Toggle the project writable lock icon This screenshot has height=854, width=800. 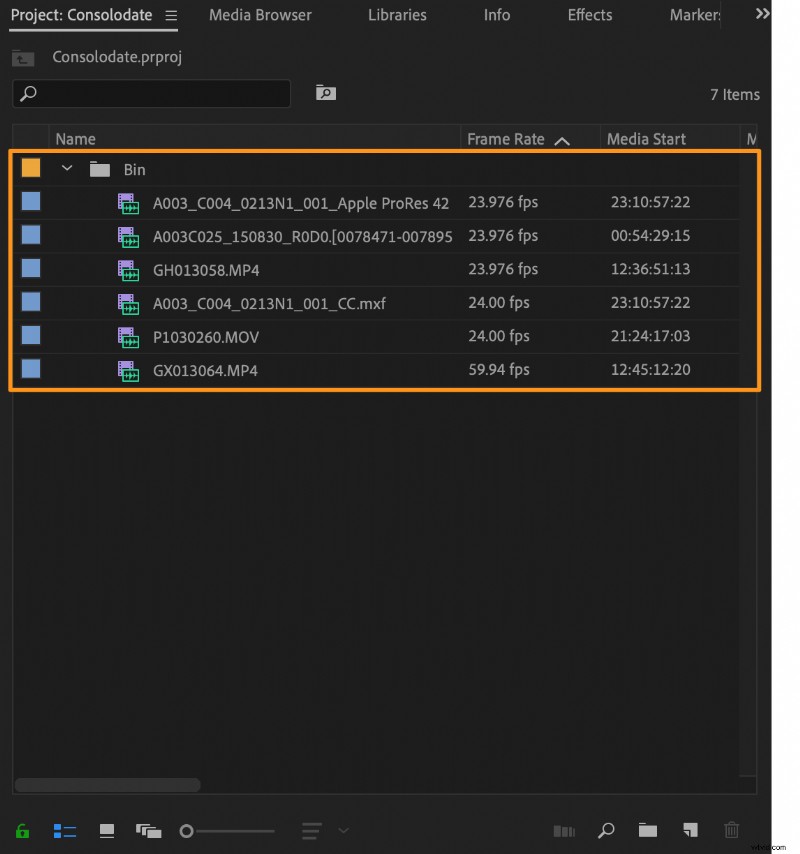[22, 831]
